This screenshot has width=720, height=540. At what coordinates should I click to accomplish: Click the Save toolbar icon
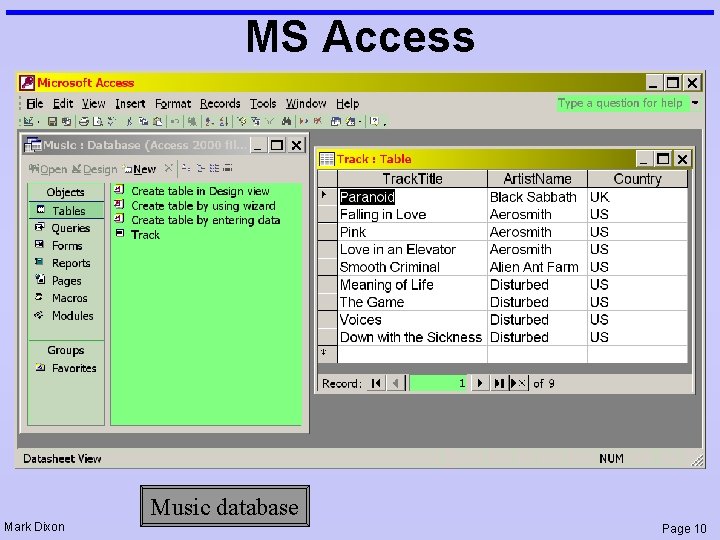click(52, 121)
